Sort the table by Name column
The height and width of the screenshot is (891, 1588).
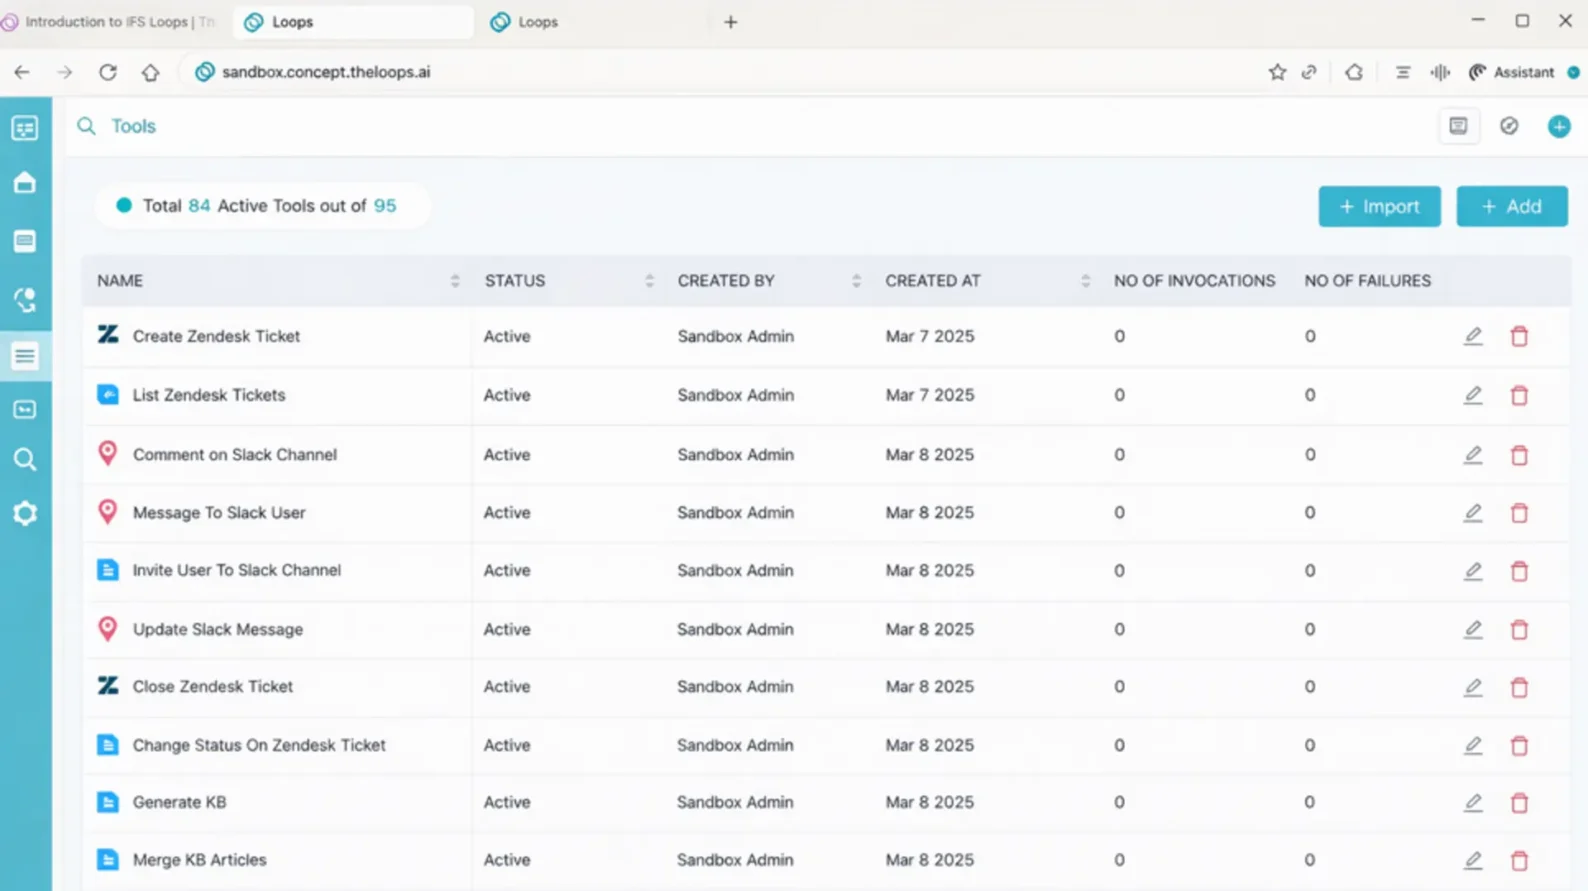[x=455, y=281]
